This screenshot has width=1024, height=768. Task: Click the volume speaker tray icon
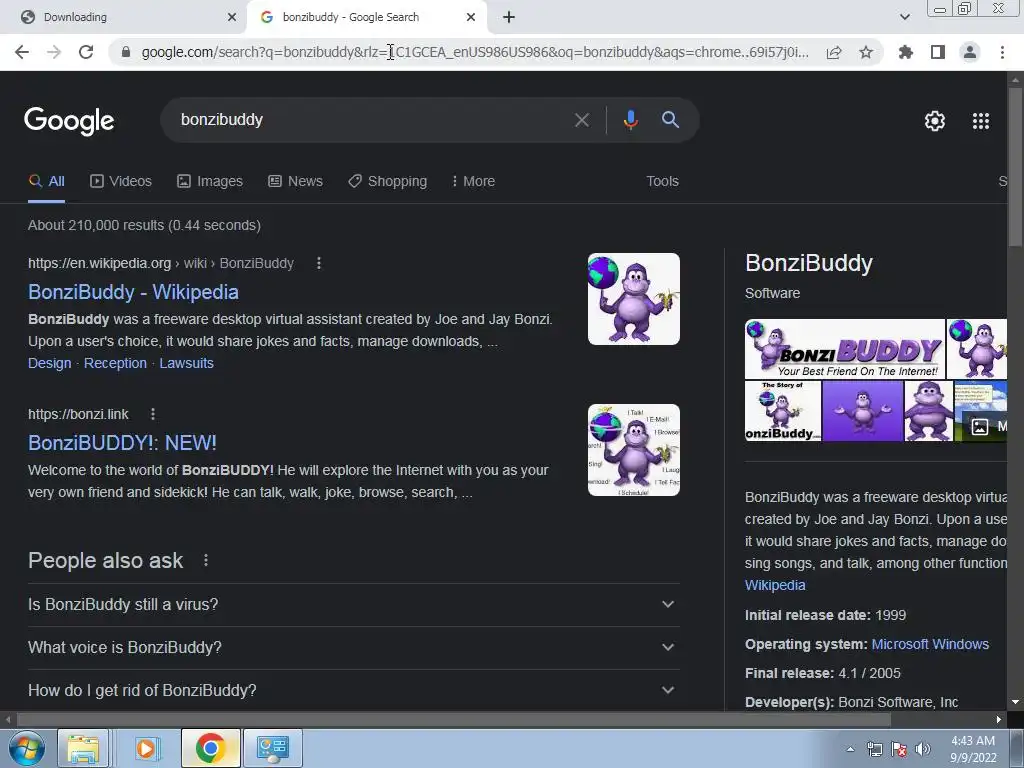(x=923, y=750)
